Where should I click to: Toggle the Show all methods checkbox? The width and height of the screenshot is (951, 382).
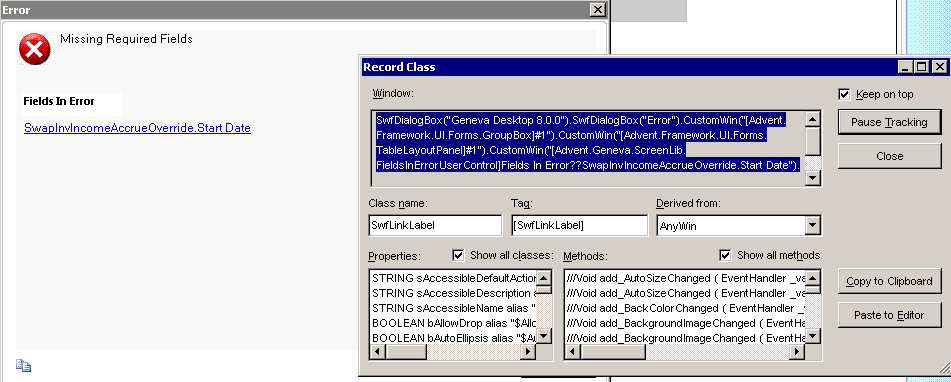725,255
